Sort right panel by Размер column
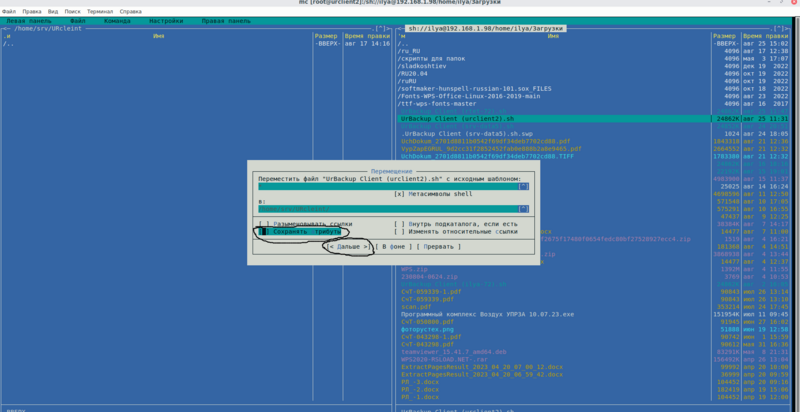Image resolution: width=800 pixels, height=412 pixels. coord(725,36)
